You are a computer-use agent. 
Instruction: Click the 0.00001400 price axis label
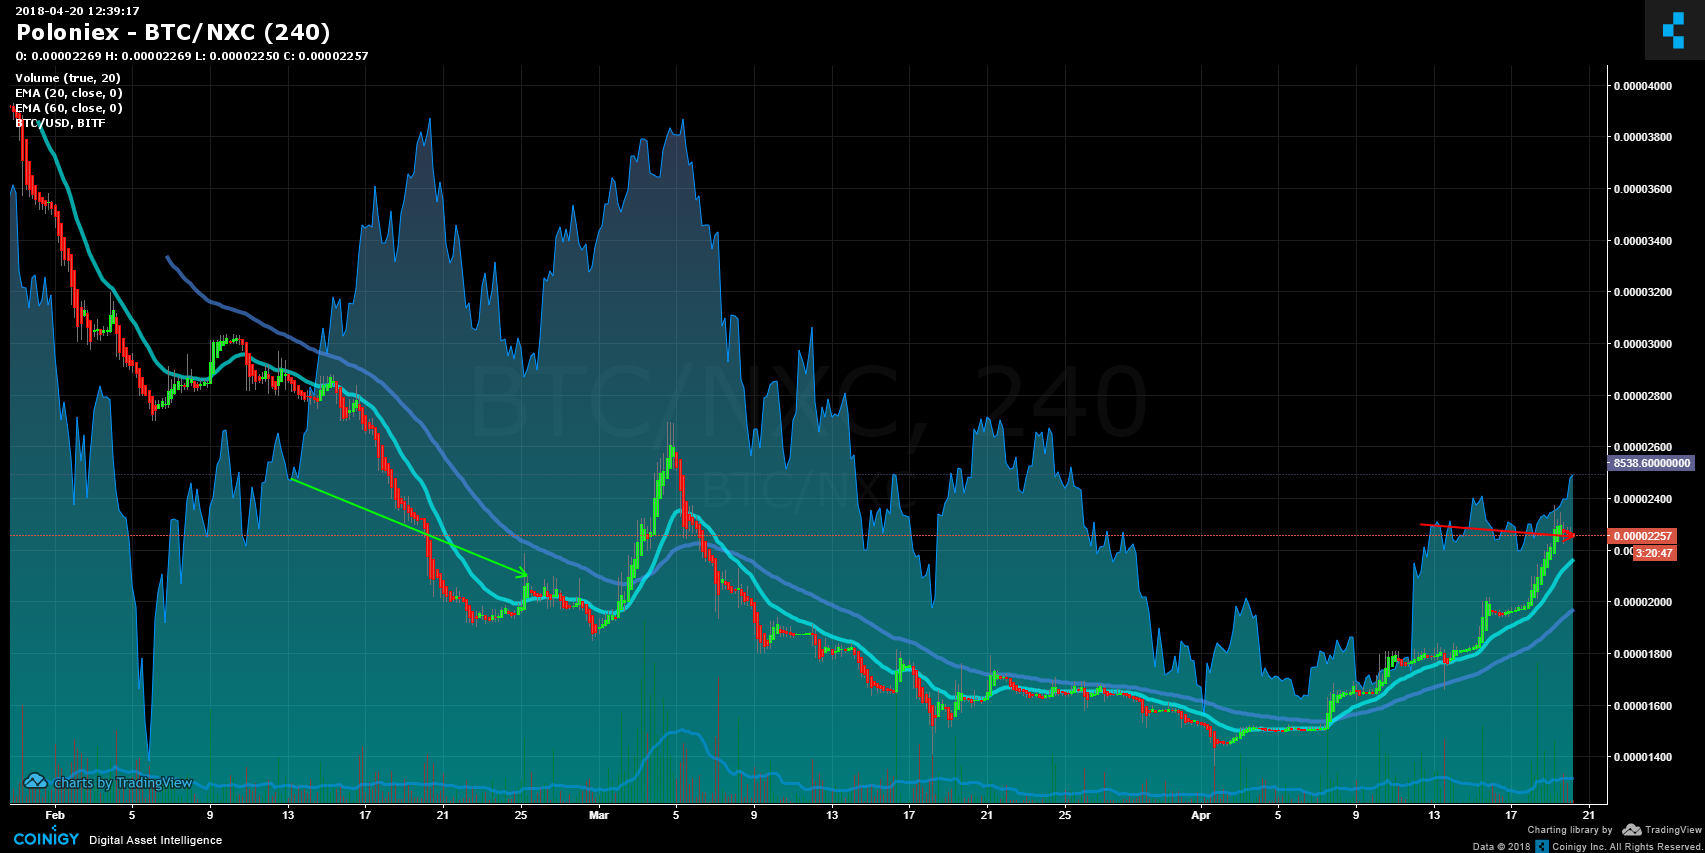[1642, 757]
